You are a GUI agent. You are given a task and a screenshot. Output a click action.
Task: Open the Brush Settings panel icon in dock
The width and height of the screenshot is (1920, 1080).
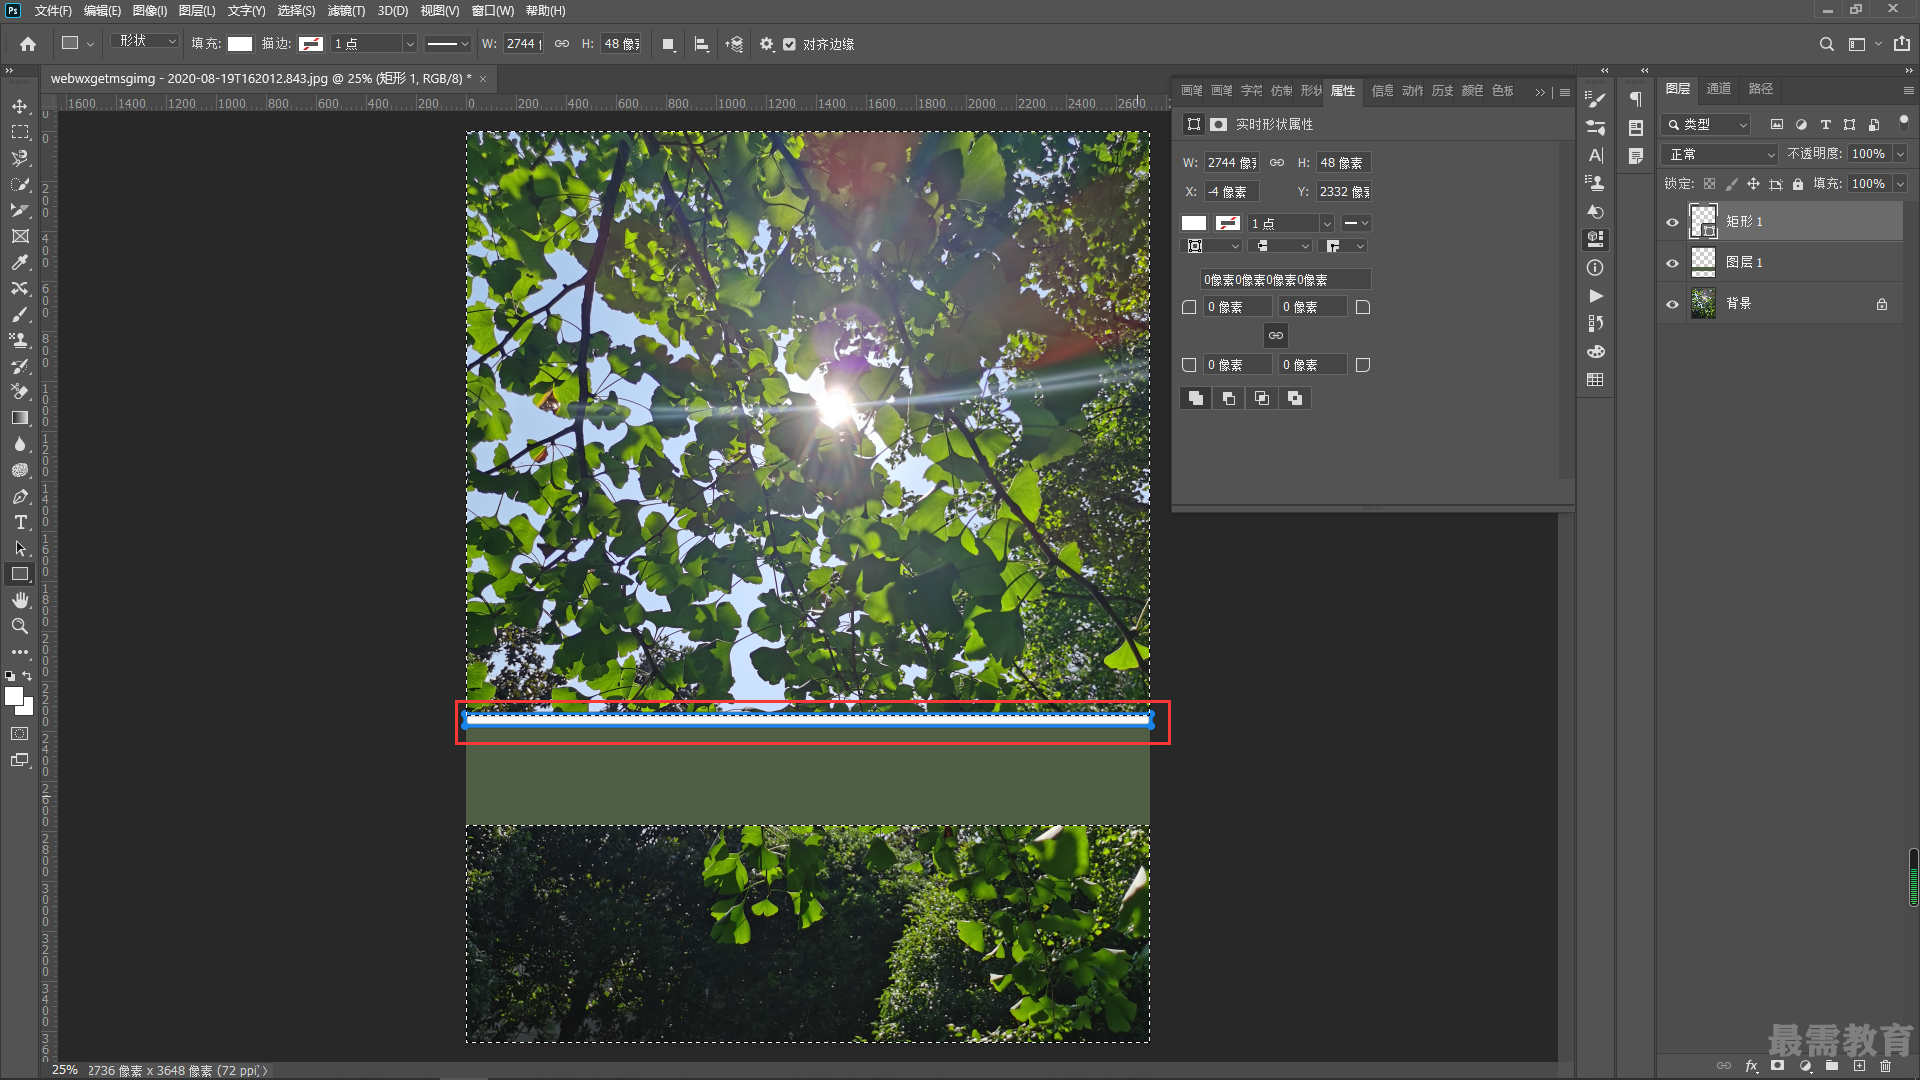1596,99
